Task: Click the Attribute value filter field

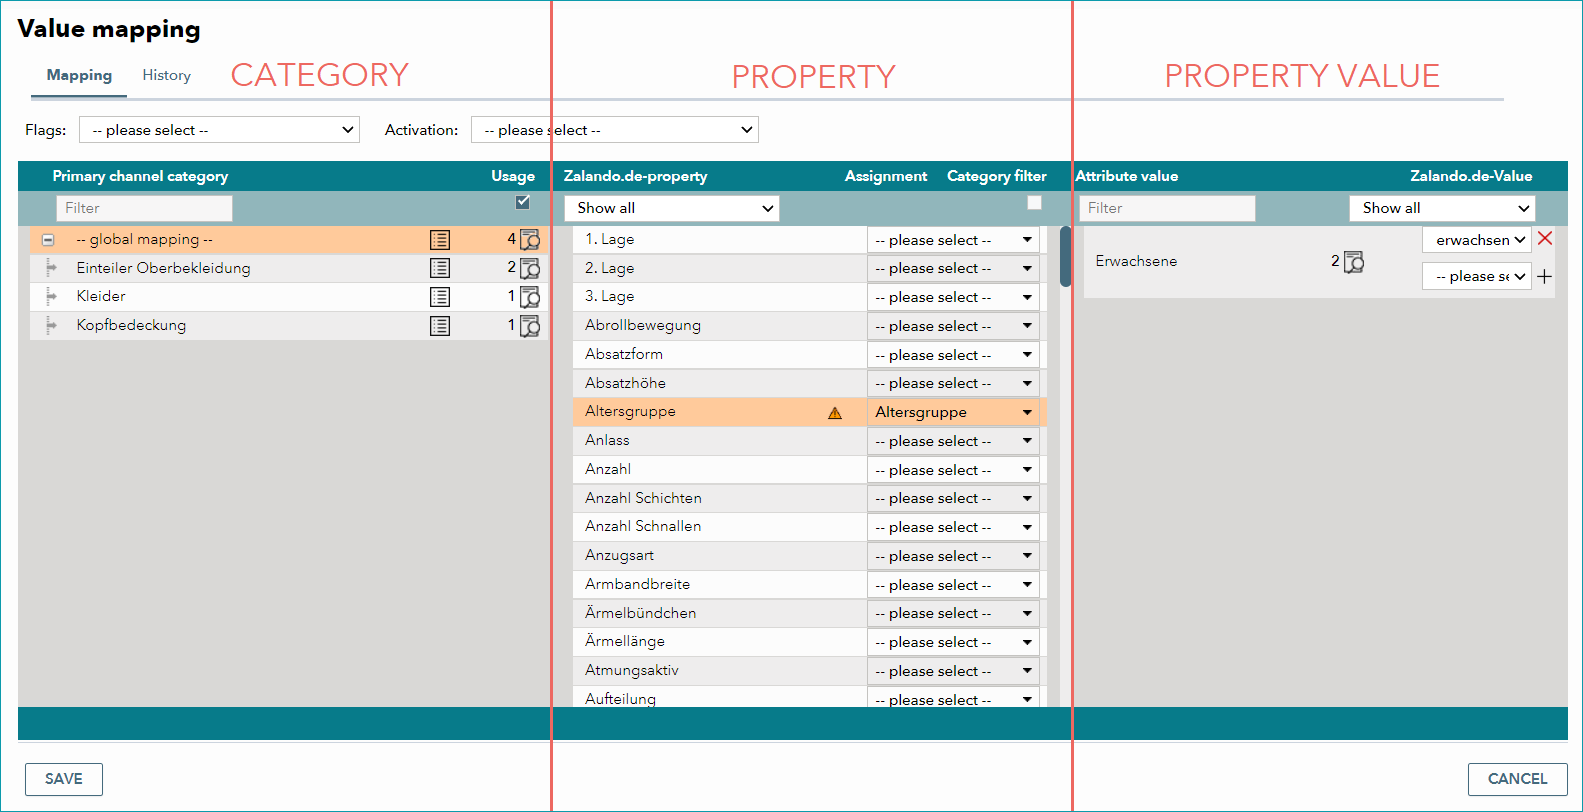Action: click(1167, 208)
